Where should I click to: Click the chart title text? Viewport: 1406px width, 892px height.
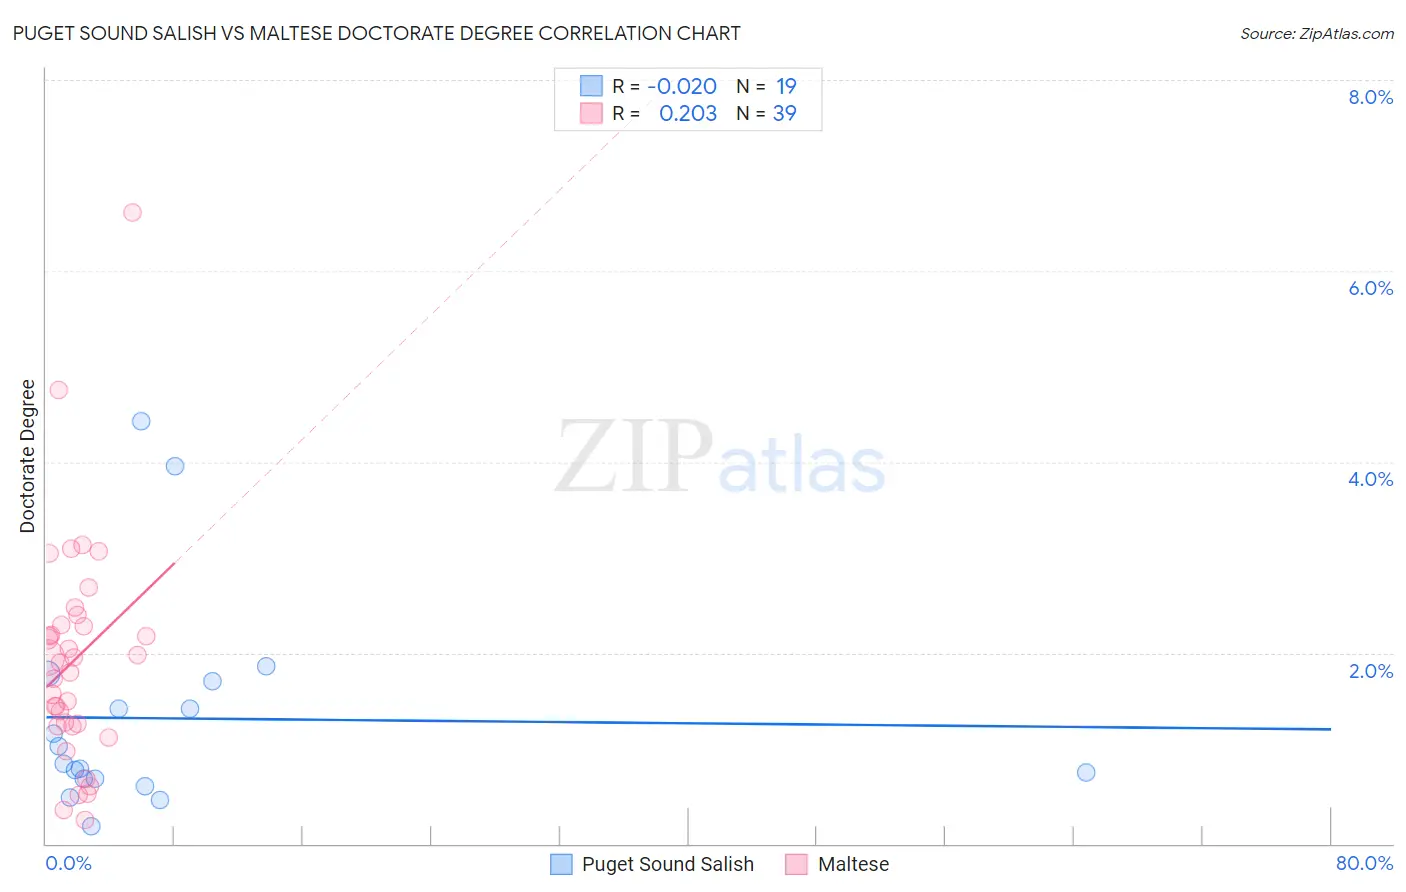tap(377, 33)
